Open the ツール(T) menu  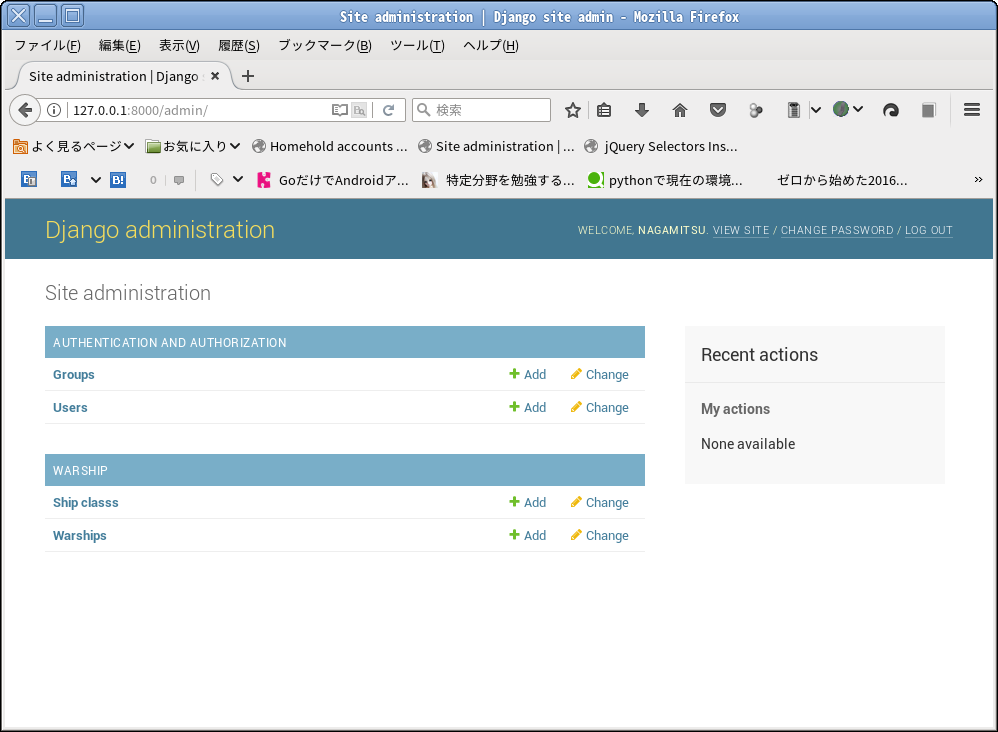(x=417, y=45)
